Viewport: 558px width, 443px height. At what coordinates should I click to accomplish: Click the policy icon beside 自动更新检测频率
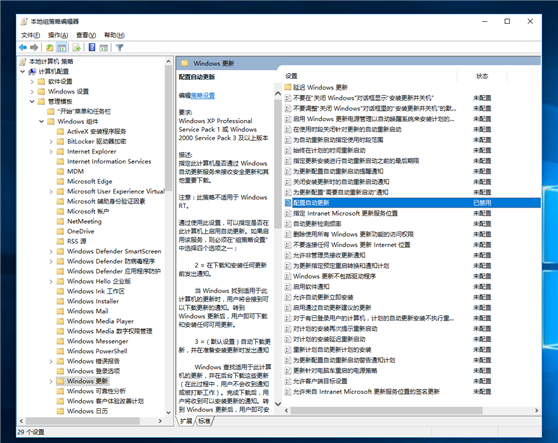(288, 224)
